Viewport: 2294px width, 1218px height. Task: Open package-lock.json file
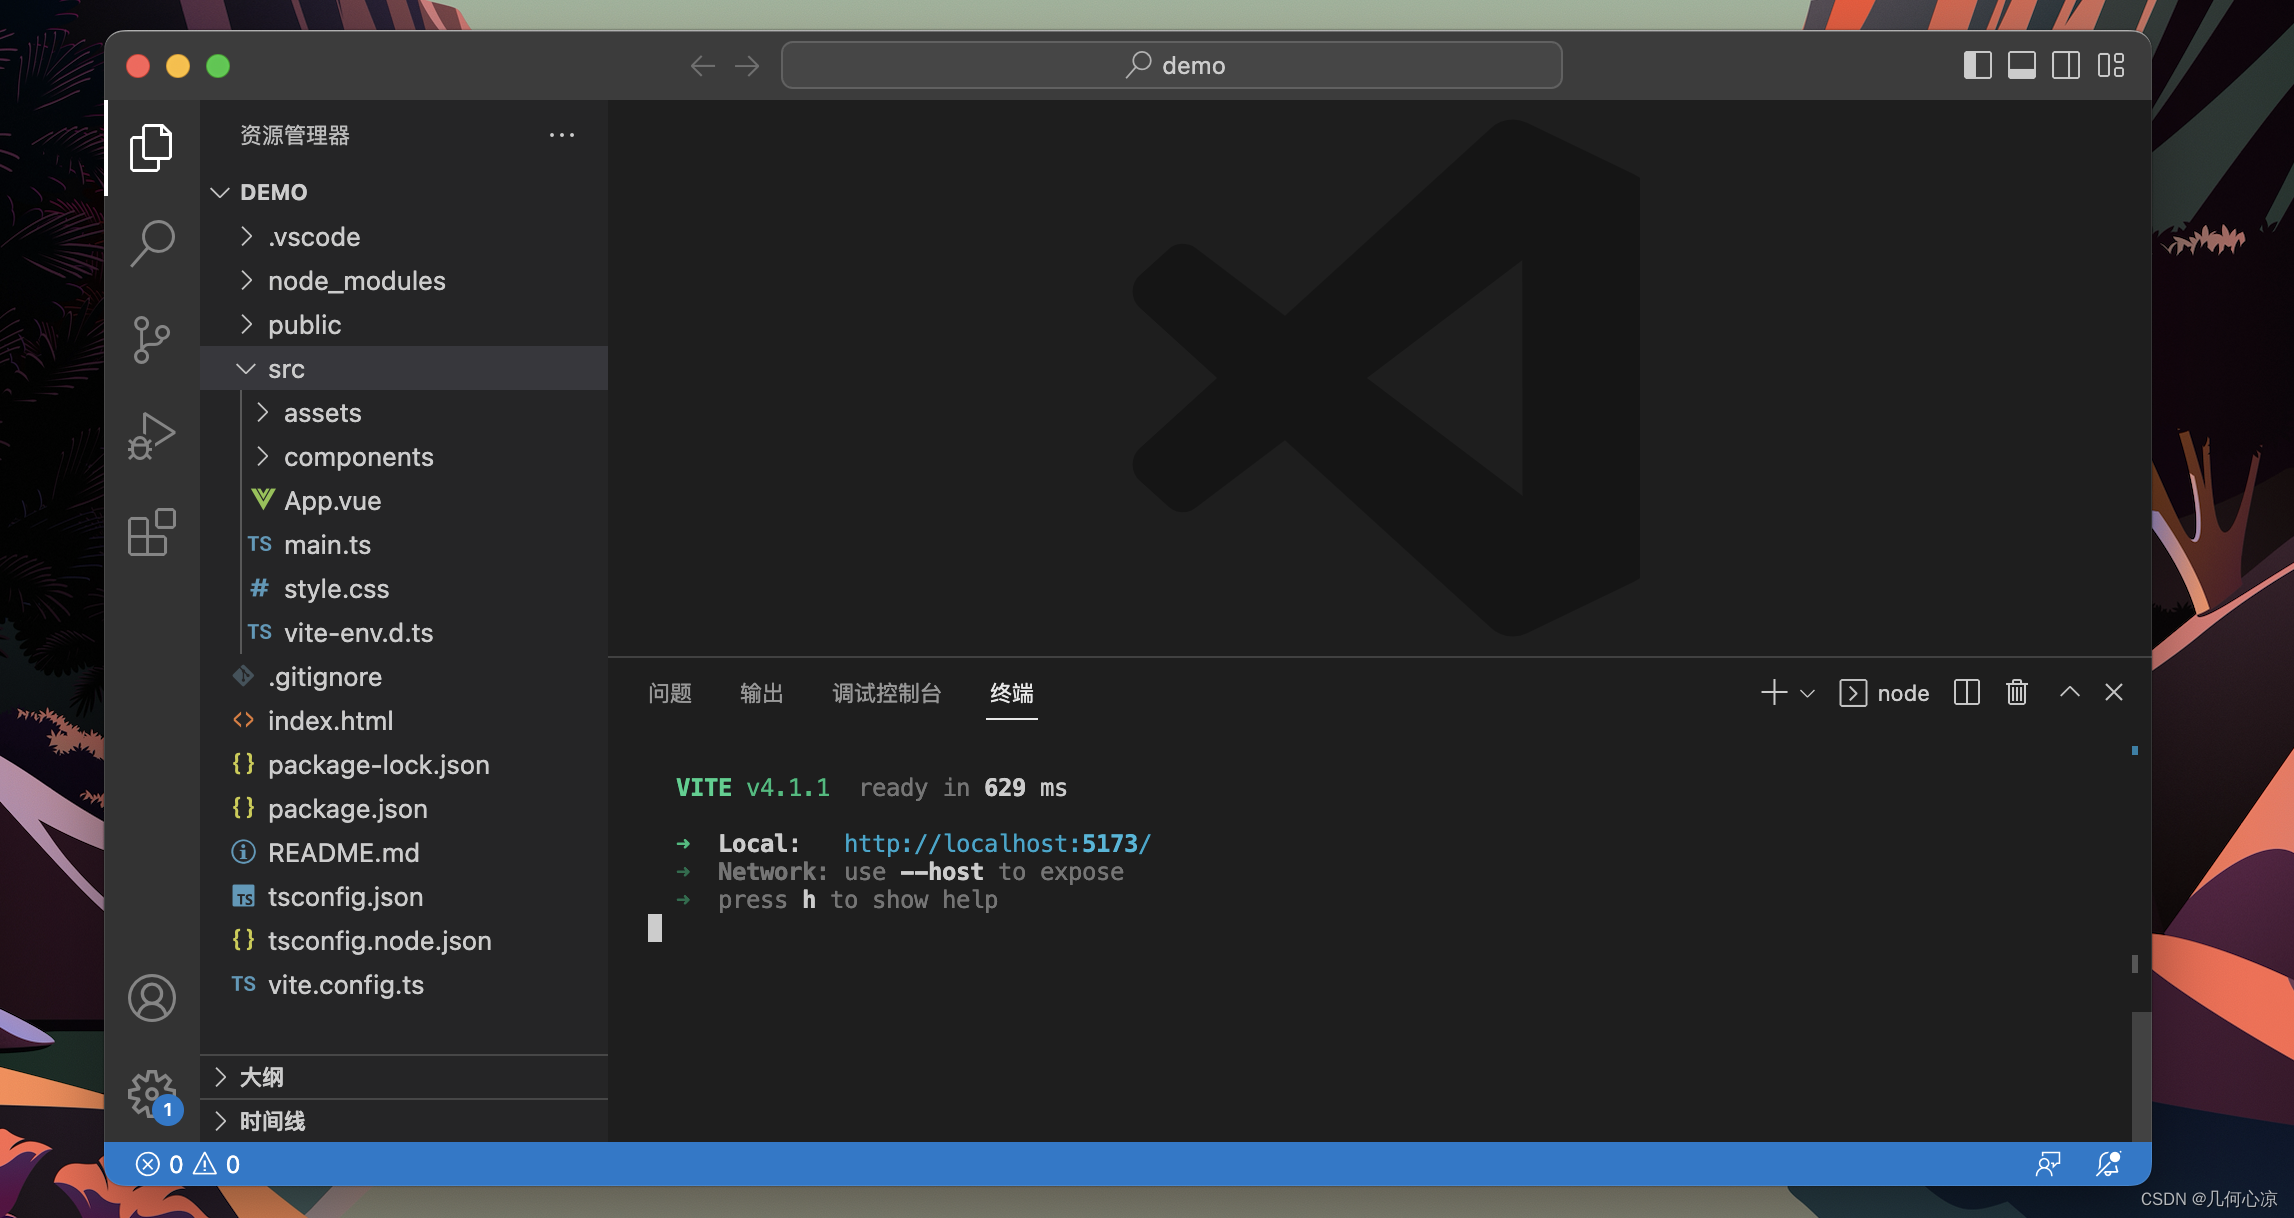(x=404, y=765)
